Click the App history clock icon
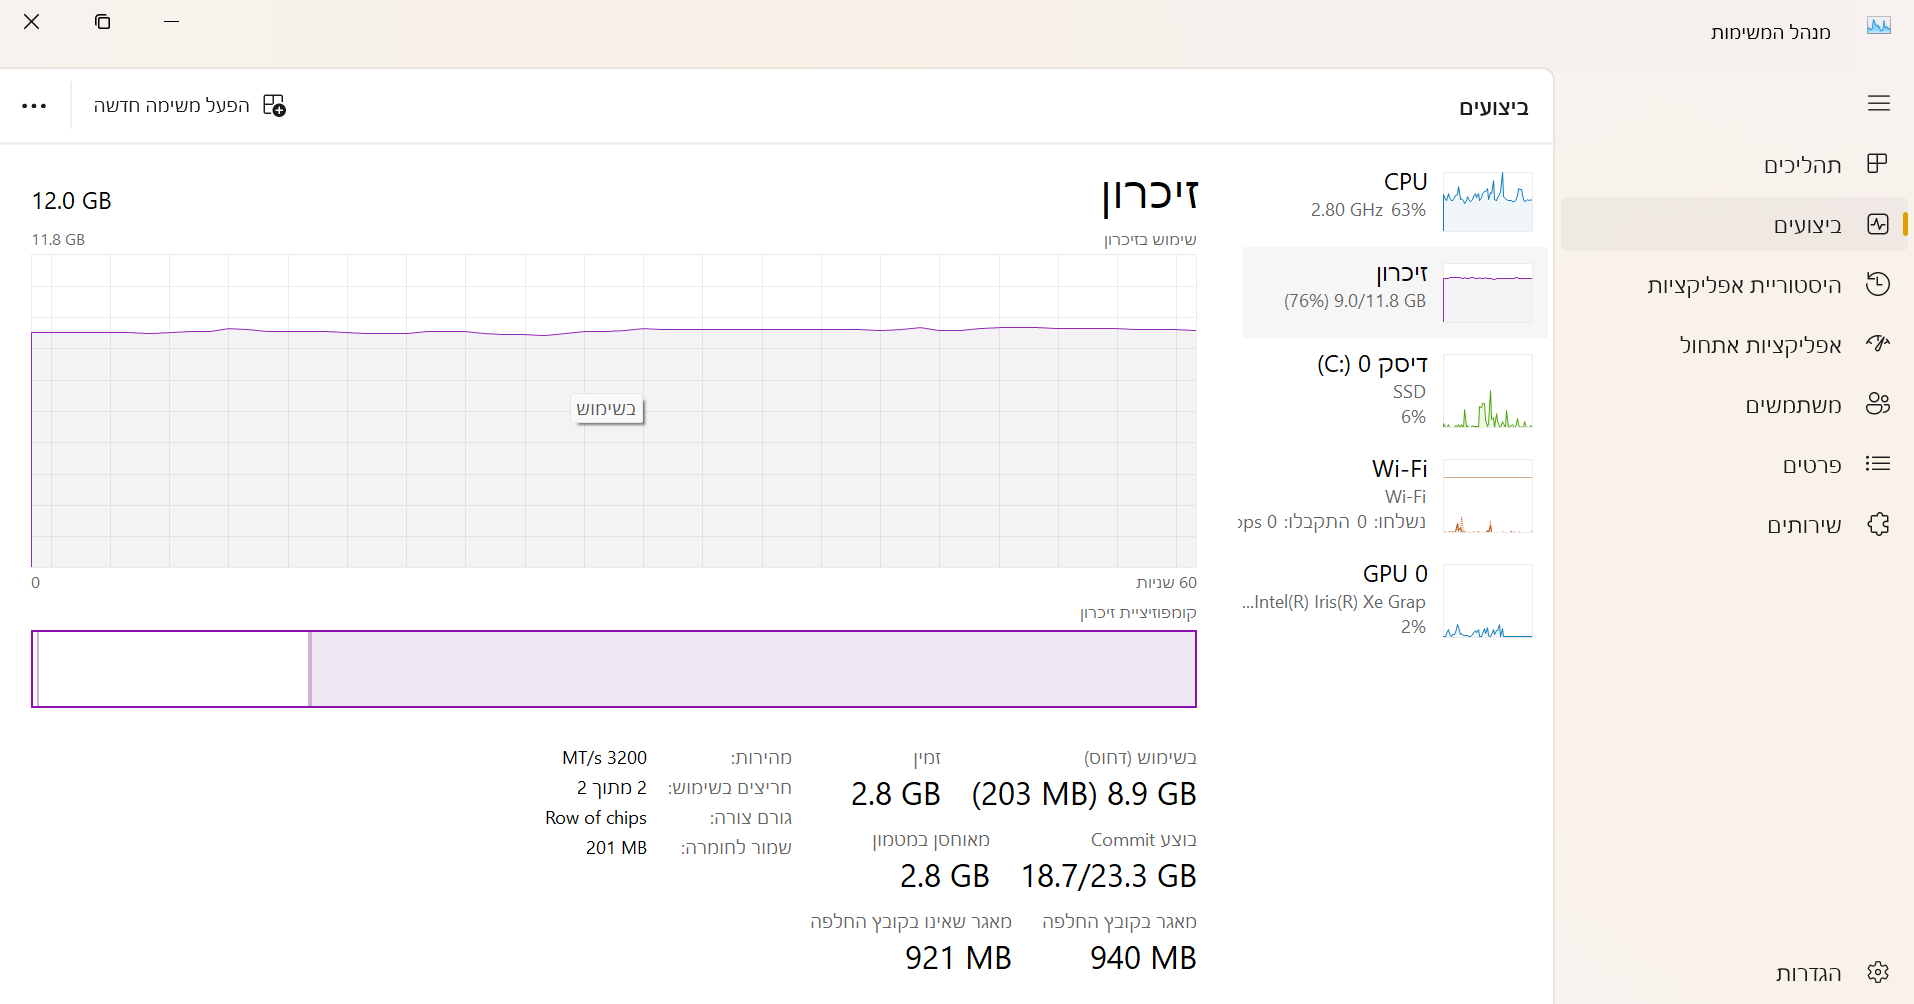 tap(1877, 284)
